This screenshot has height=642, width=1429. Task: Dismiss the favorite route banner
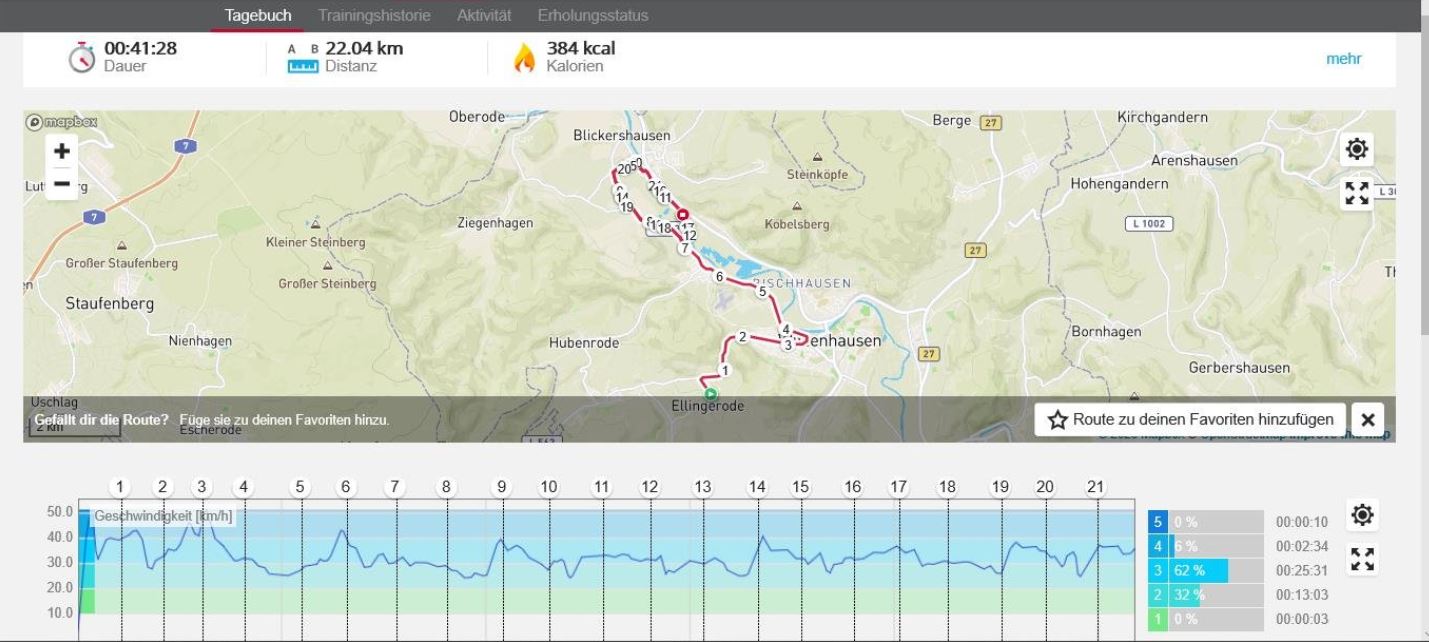click(1368, 420)
